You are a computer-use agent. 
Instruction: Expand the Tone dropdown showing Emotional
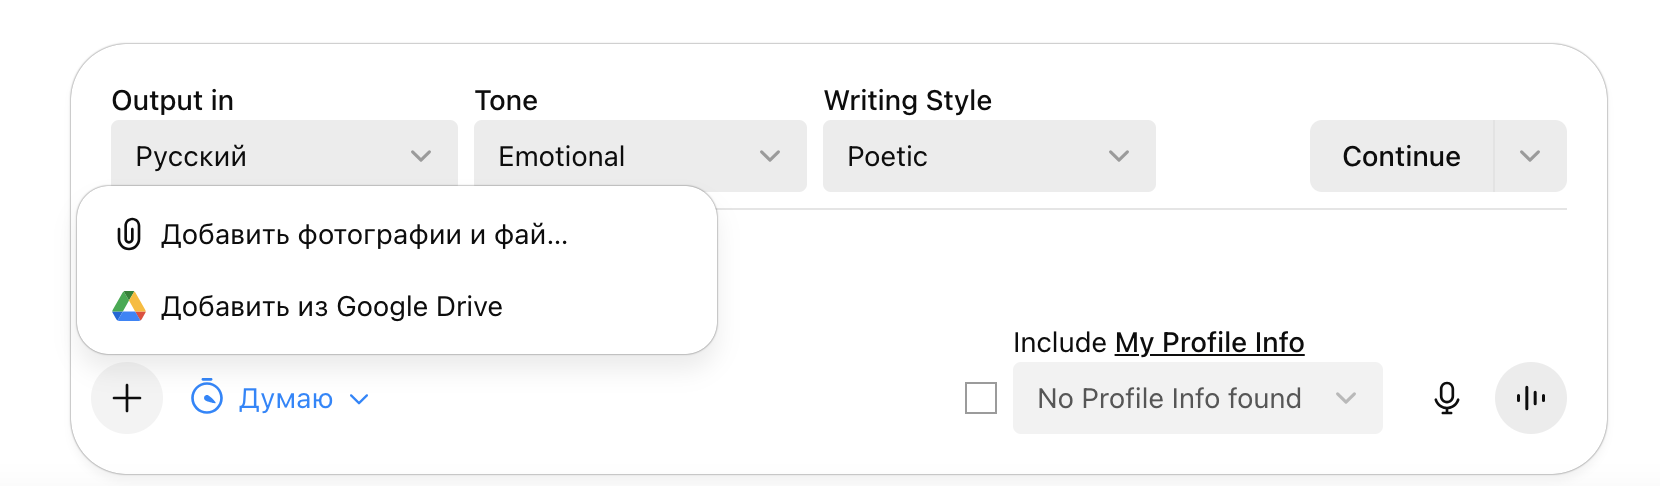click(640, 156)
